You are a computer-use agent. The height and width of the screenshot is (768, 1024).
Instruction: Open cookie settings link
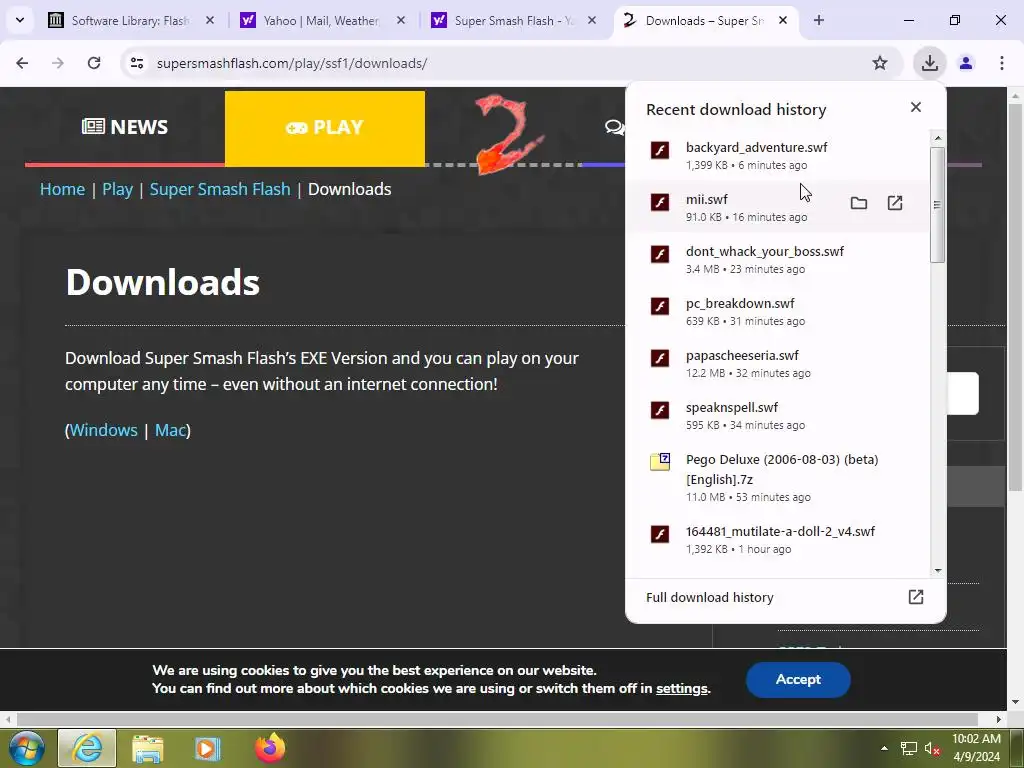682,688
